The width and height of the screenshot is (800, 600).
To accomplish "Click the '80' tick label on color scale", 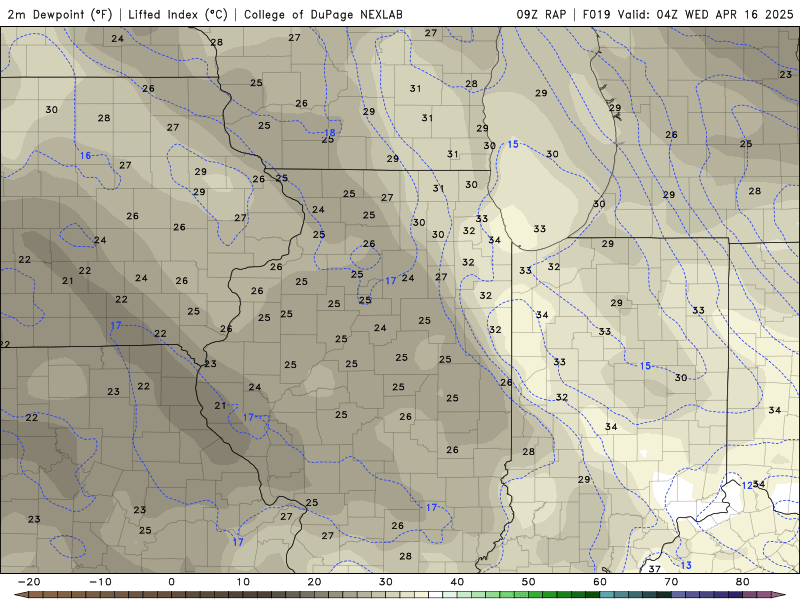I will [743, 582].
